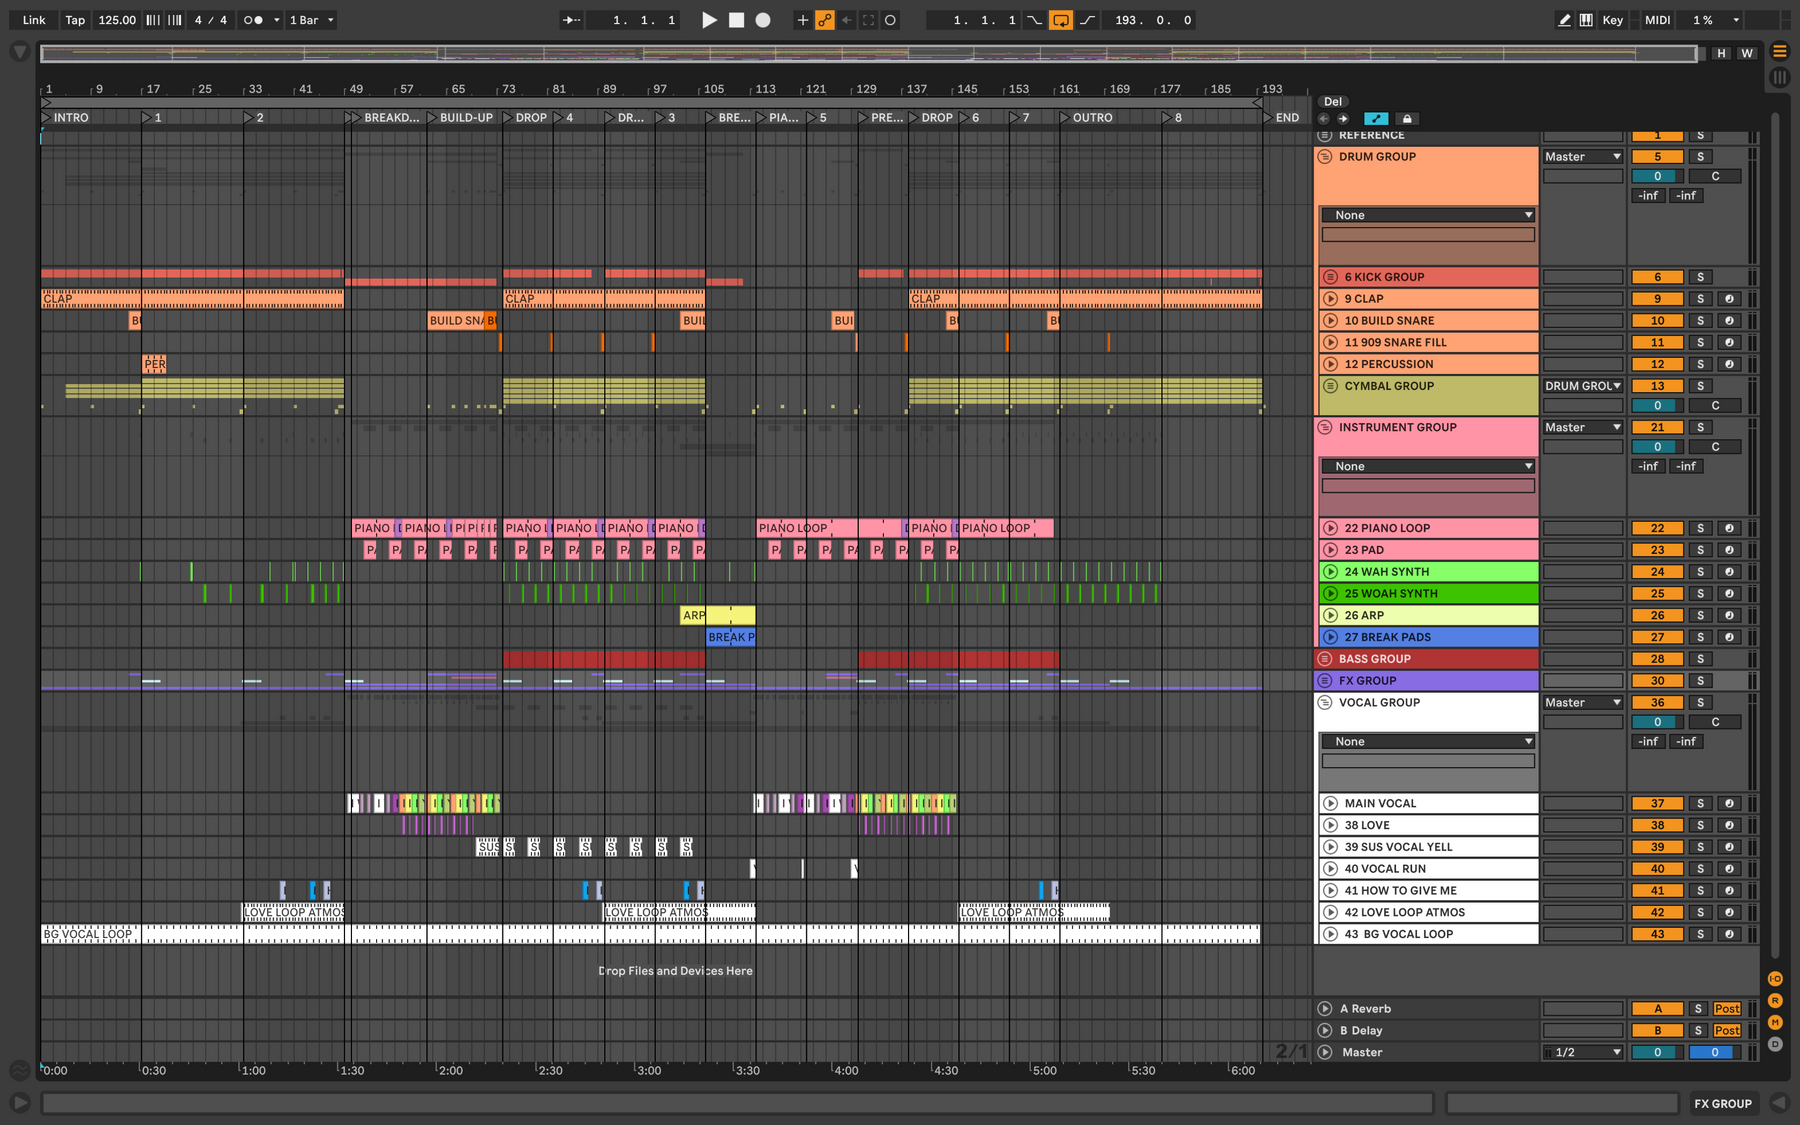Open CYMBAL GROUP output routing dropdown
Viewport: 1800px width, 1125px height.
(1583, 386)
